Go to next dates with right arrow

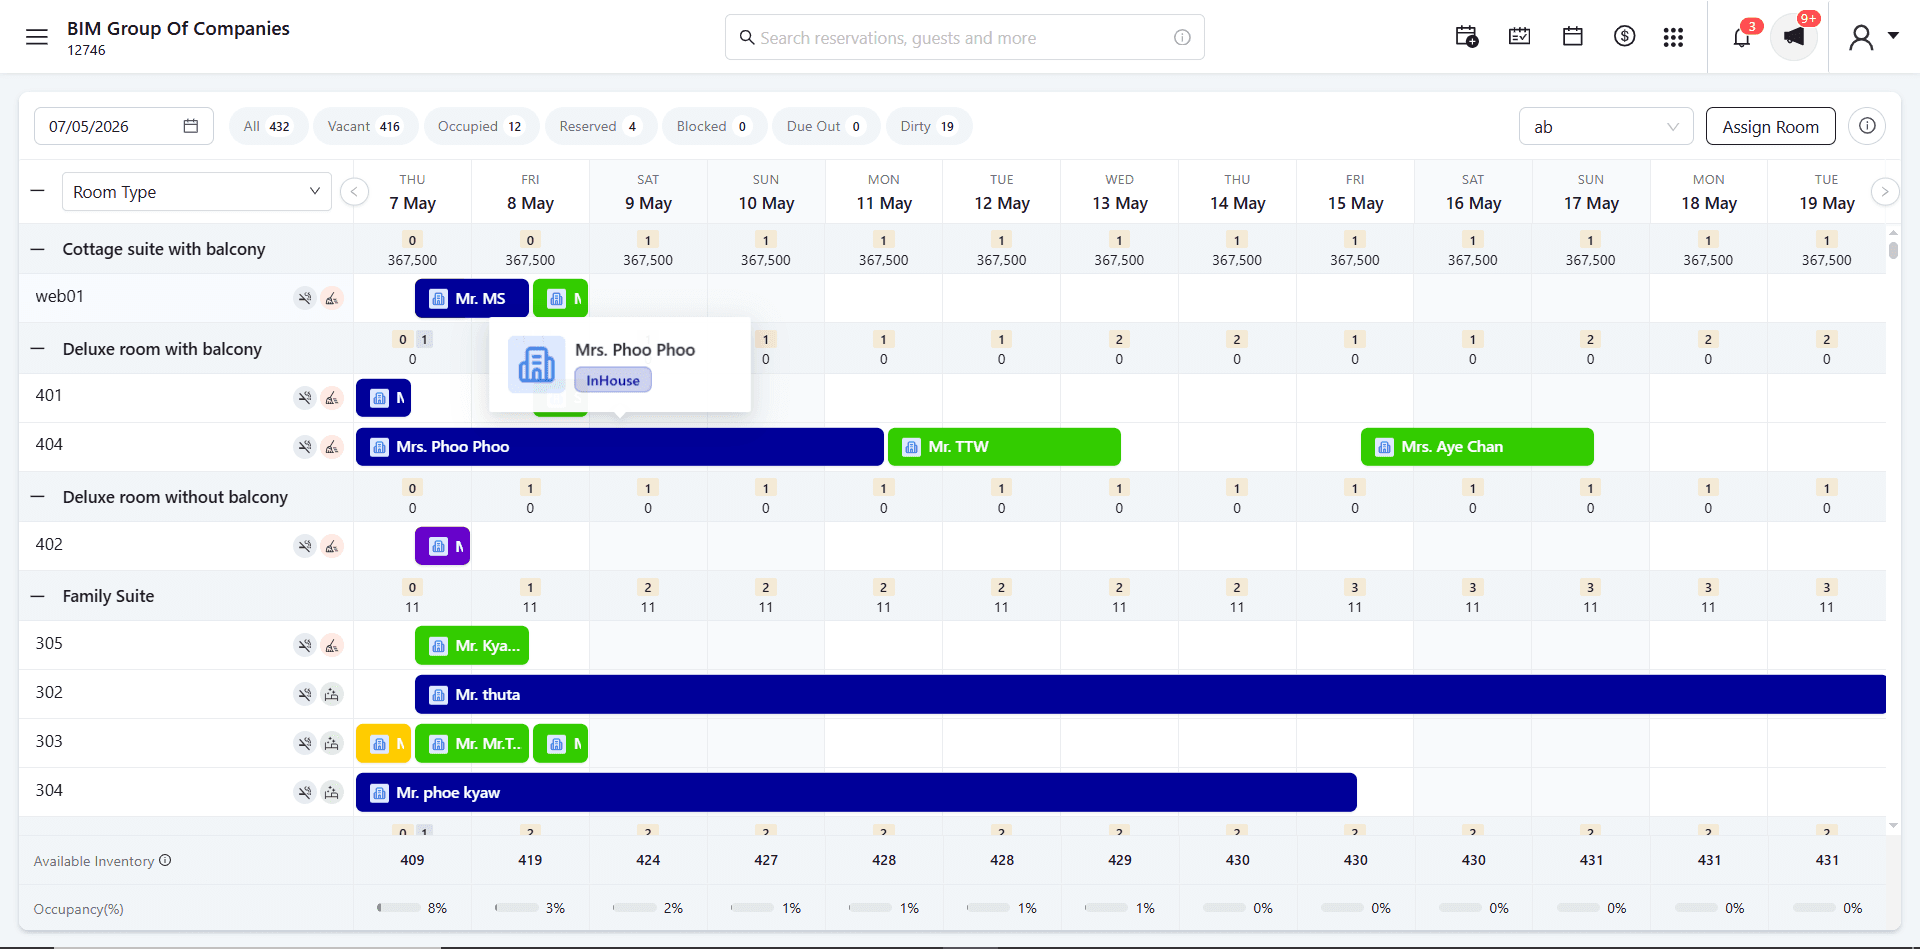pyautogui.click(x=1884, y=191)
